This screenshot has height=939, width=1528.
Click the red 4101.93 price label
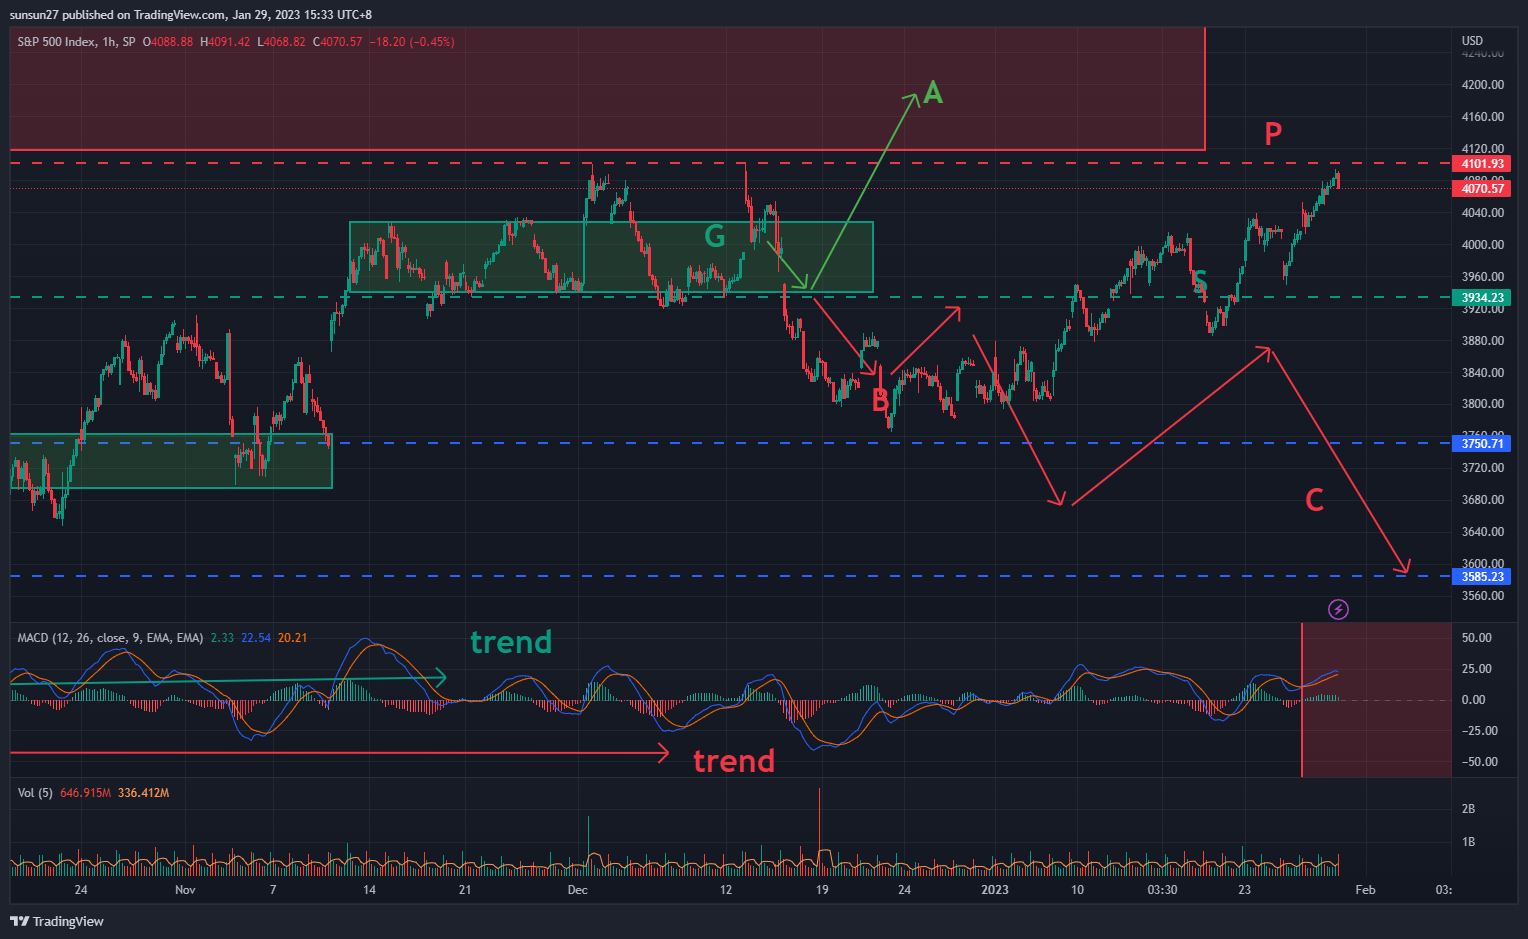coord(1481,164)
